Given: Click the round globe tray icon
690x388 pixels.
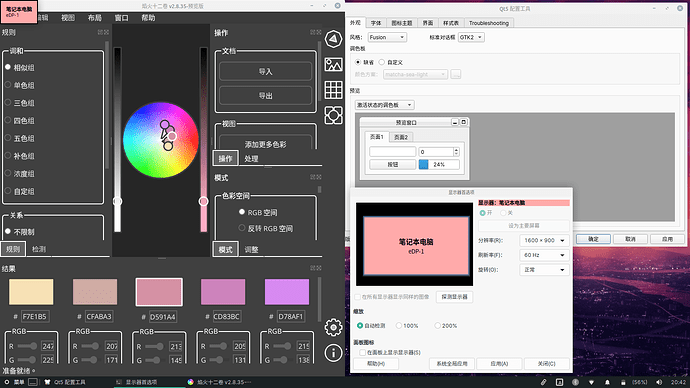Looking at the screenshot, I should click(576, 382).
